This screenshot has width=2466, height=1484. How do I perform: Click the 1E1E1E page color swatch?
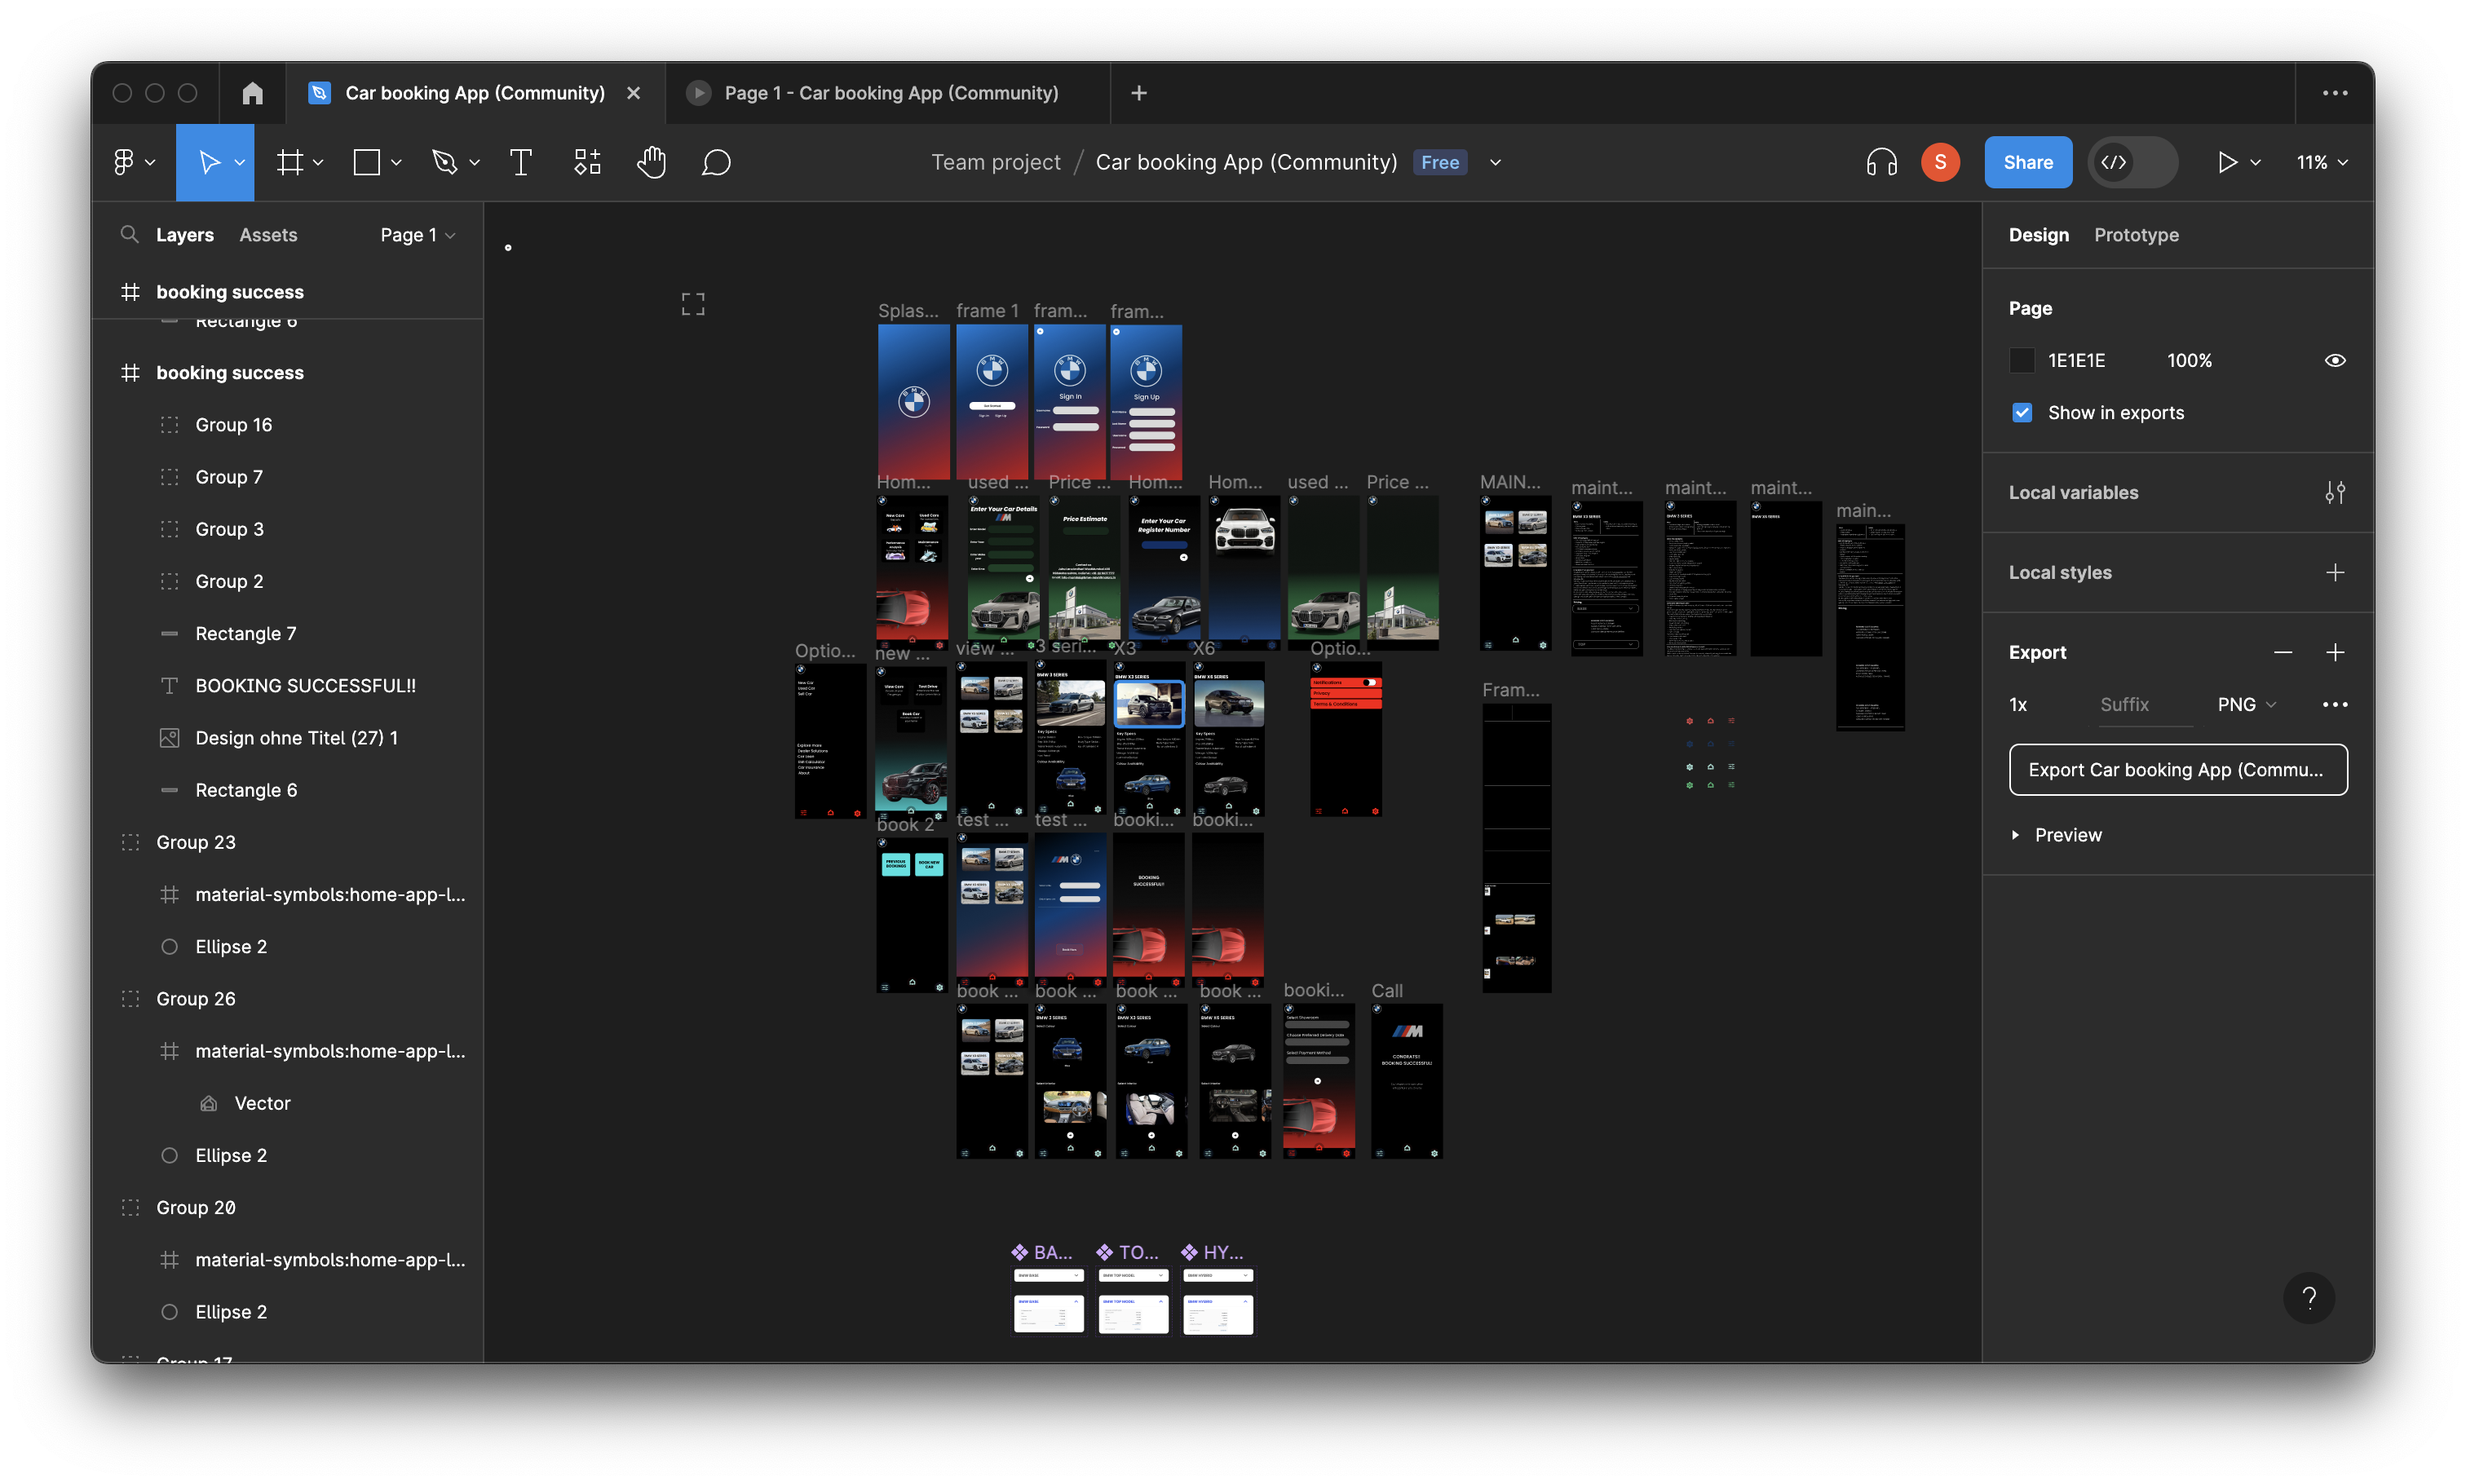pyautogui.click(x=2021, y=360)
